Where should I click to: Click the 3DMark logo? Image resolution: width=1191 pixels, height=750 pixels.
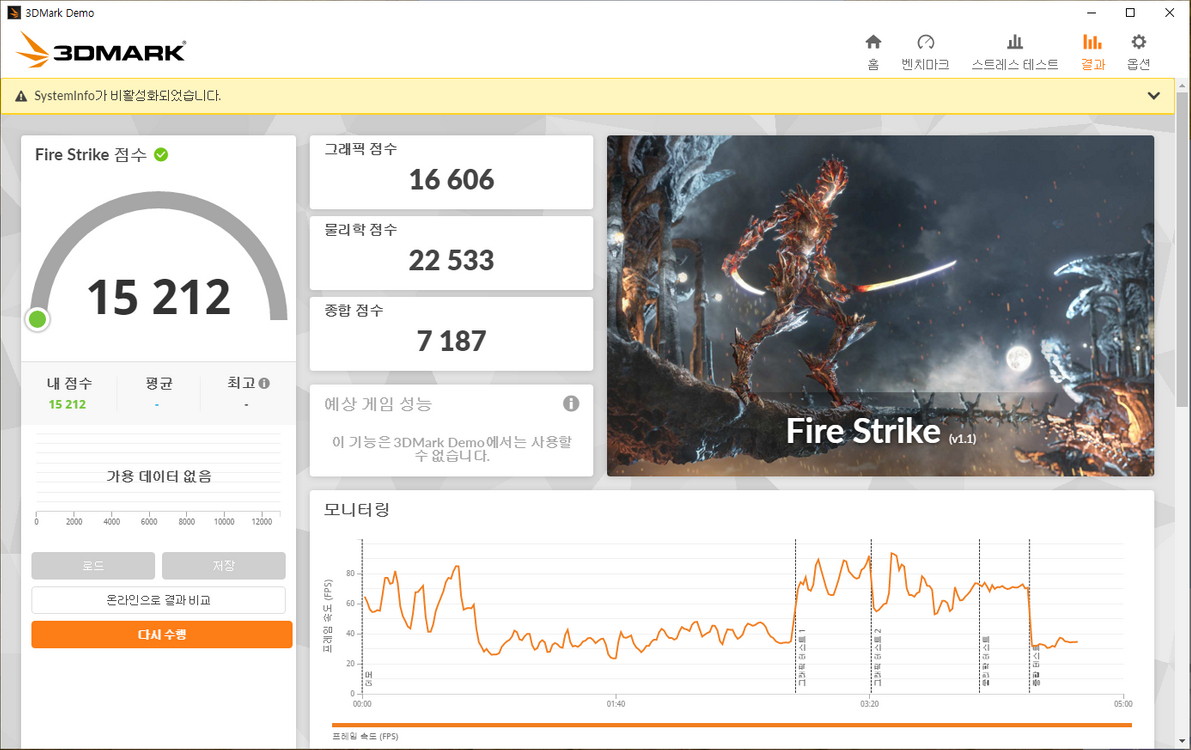[101, 50]
